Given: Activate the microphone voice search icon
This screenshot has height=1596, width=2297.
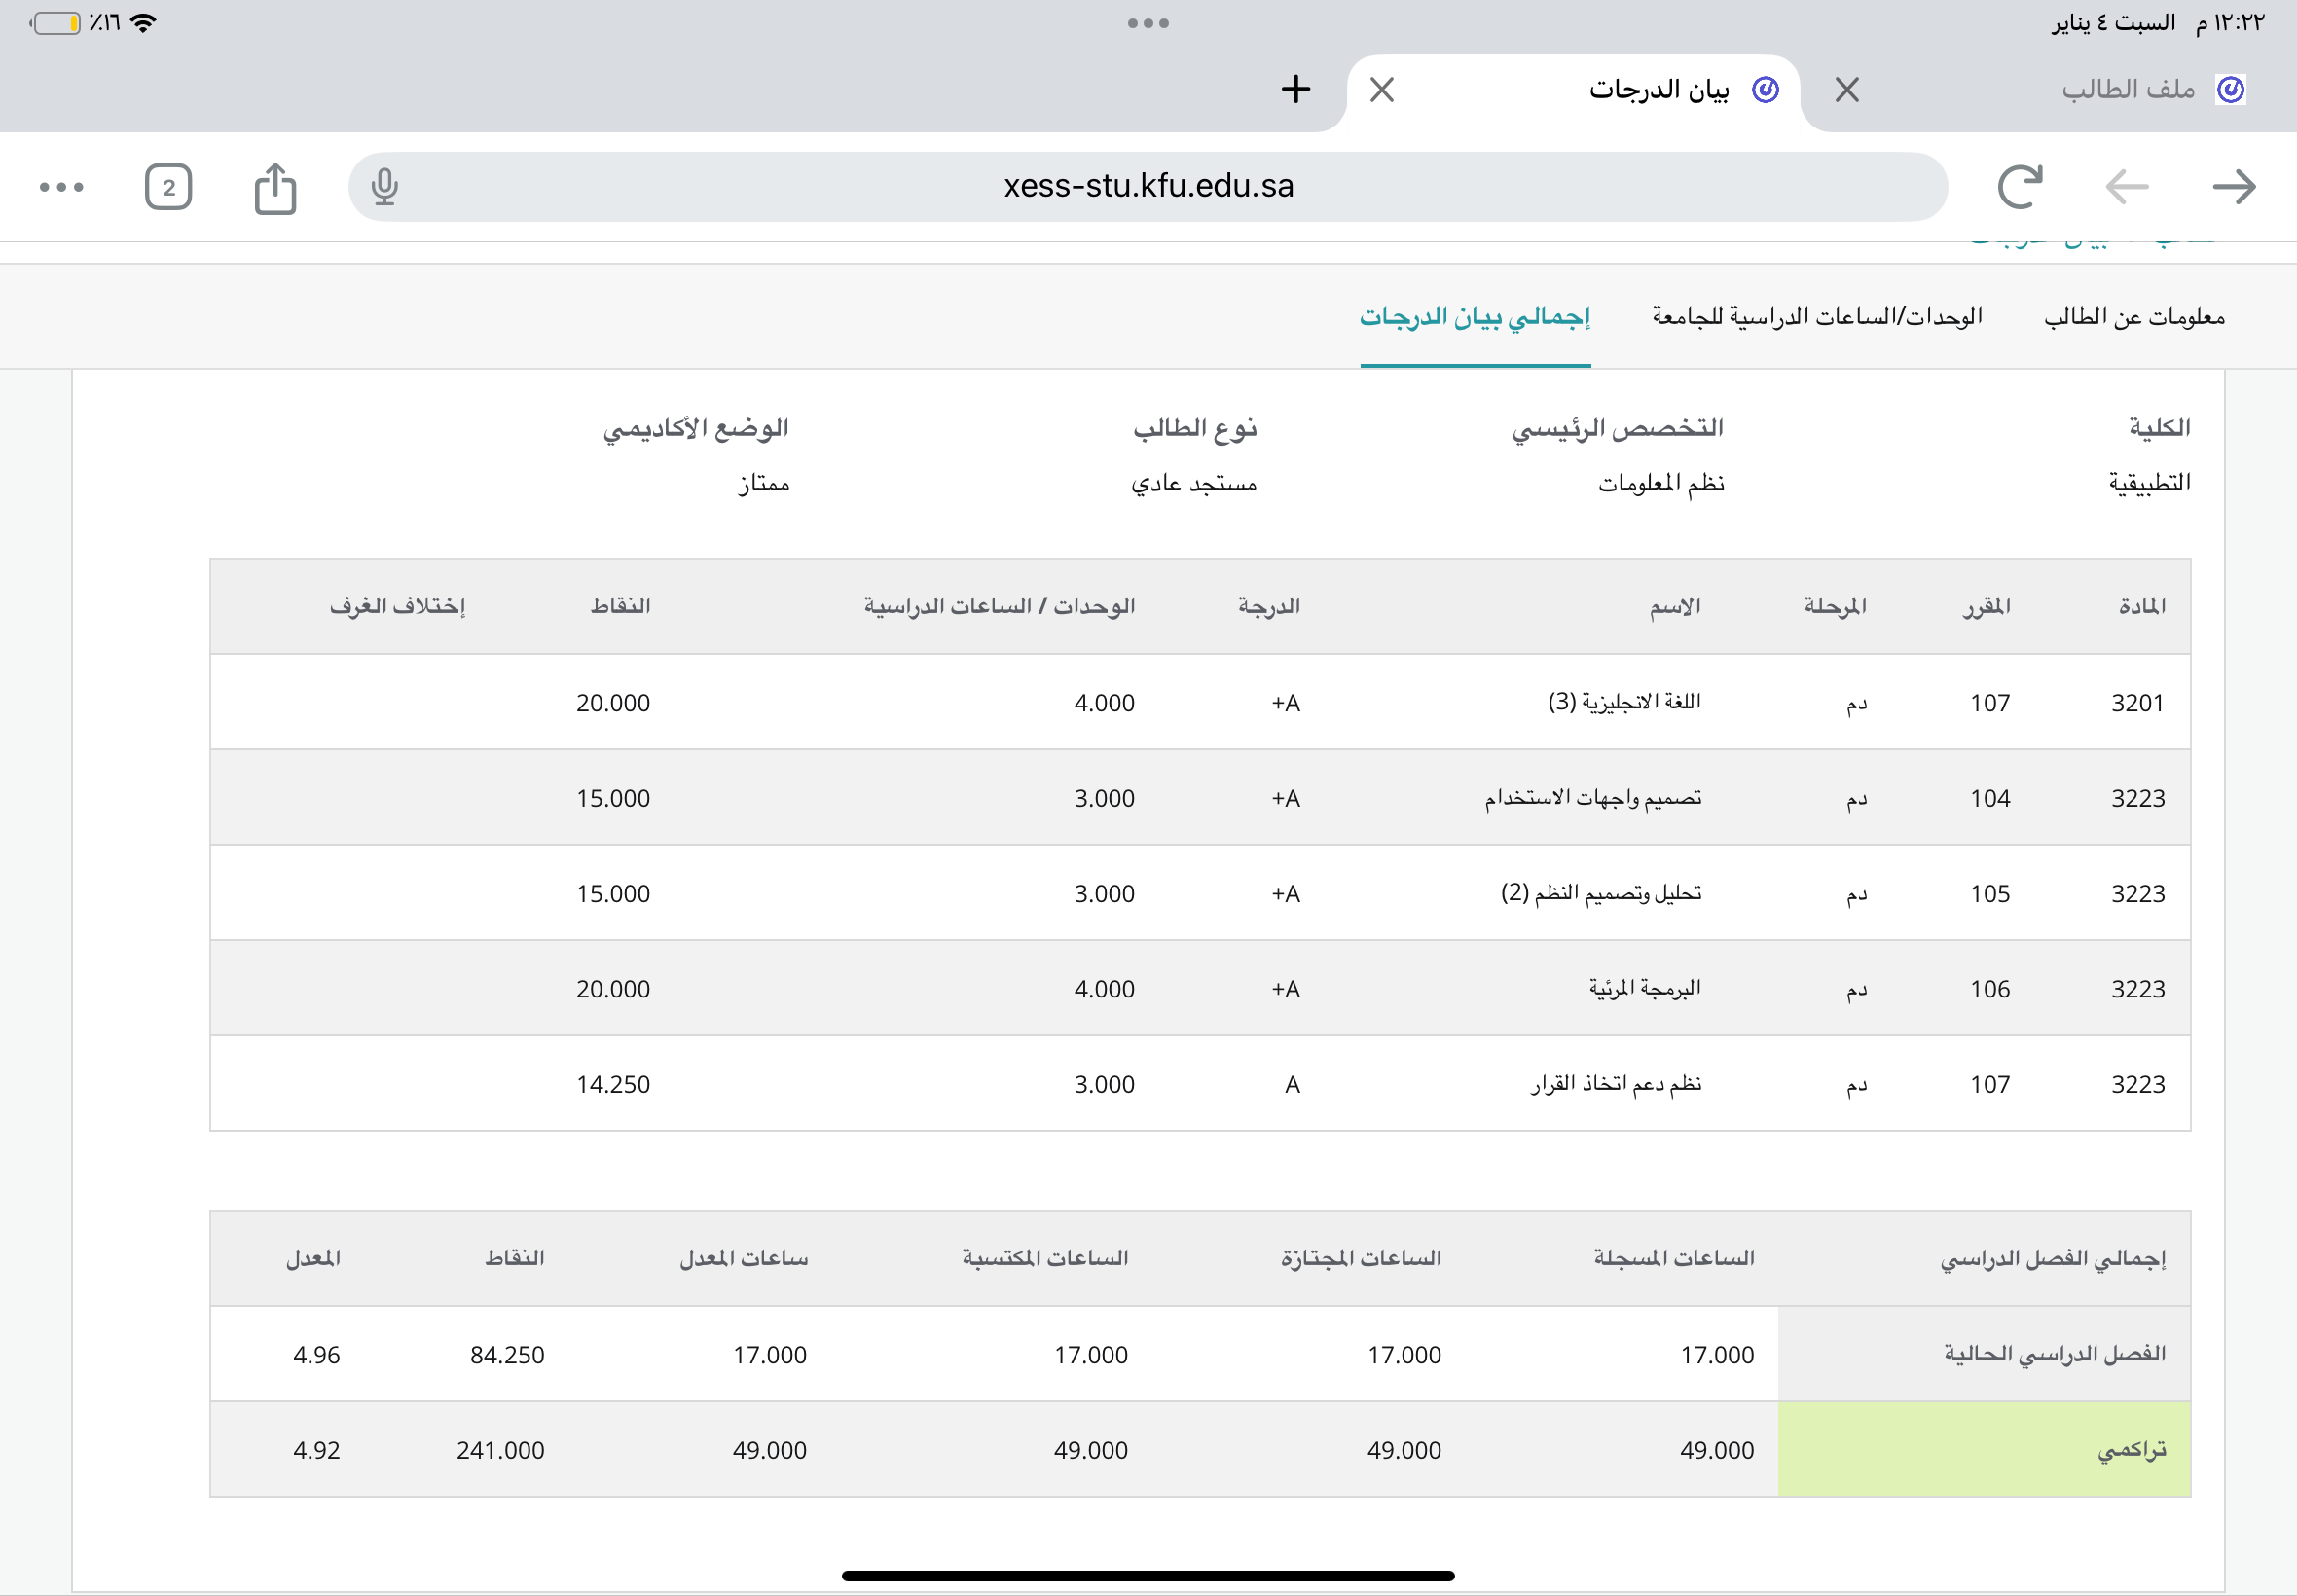Looking at the screenshot, I should pos(385,187).
